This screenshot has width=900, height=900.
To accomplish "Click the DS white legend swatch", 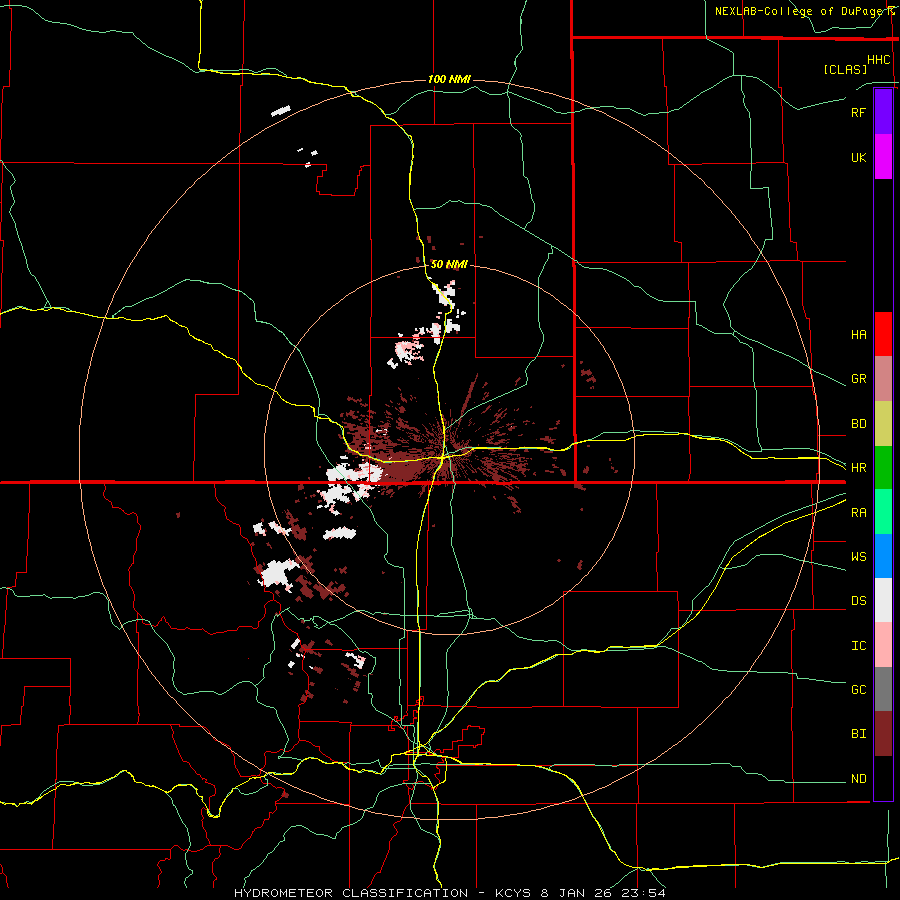I will pyautogui.click(x=883, y=600).
